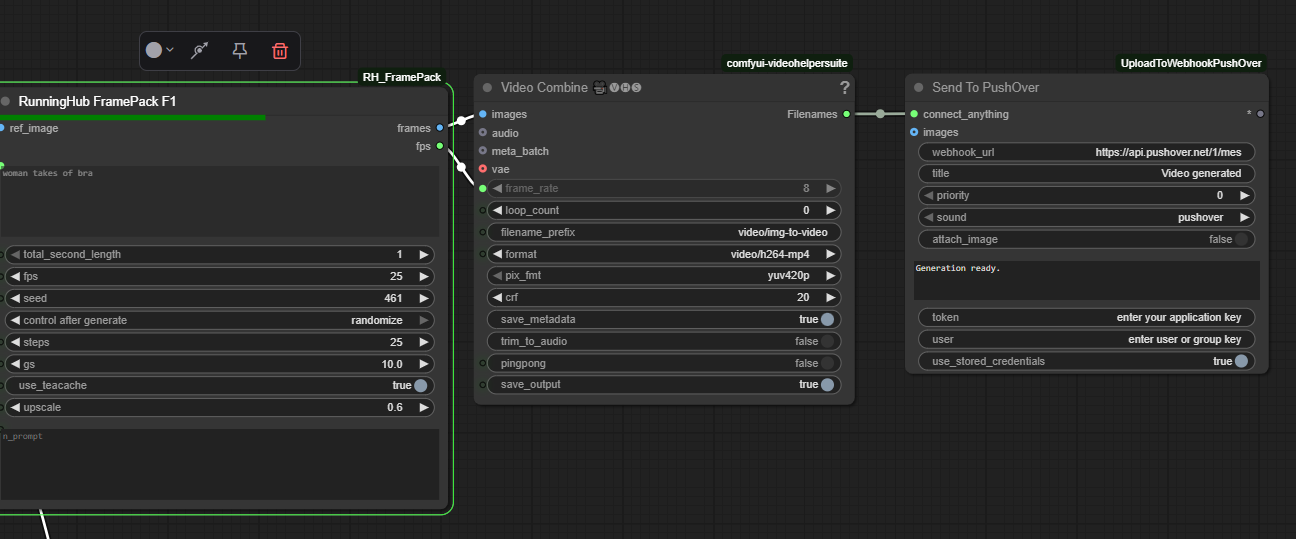Image resolution: width=1296 pixels, height=539 pixels.
Task: Click token application key field
Action: pyautogui.click(x=1086, y=317)
